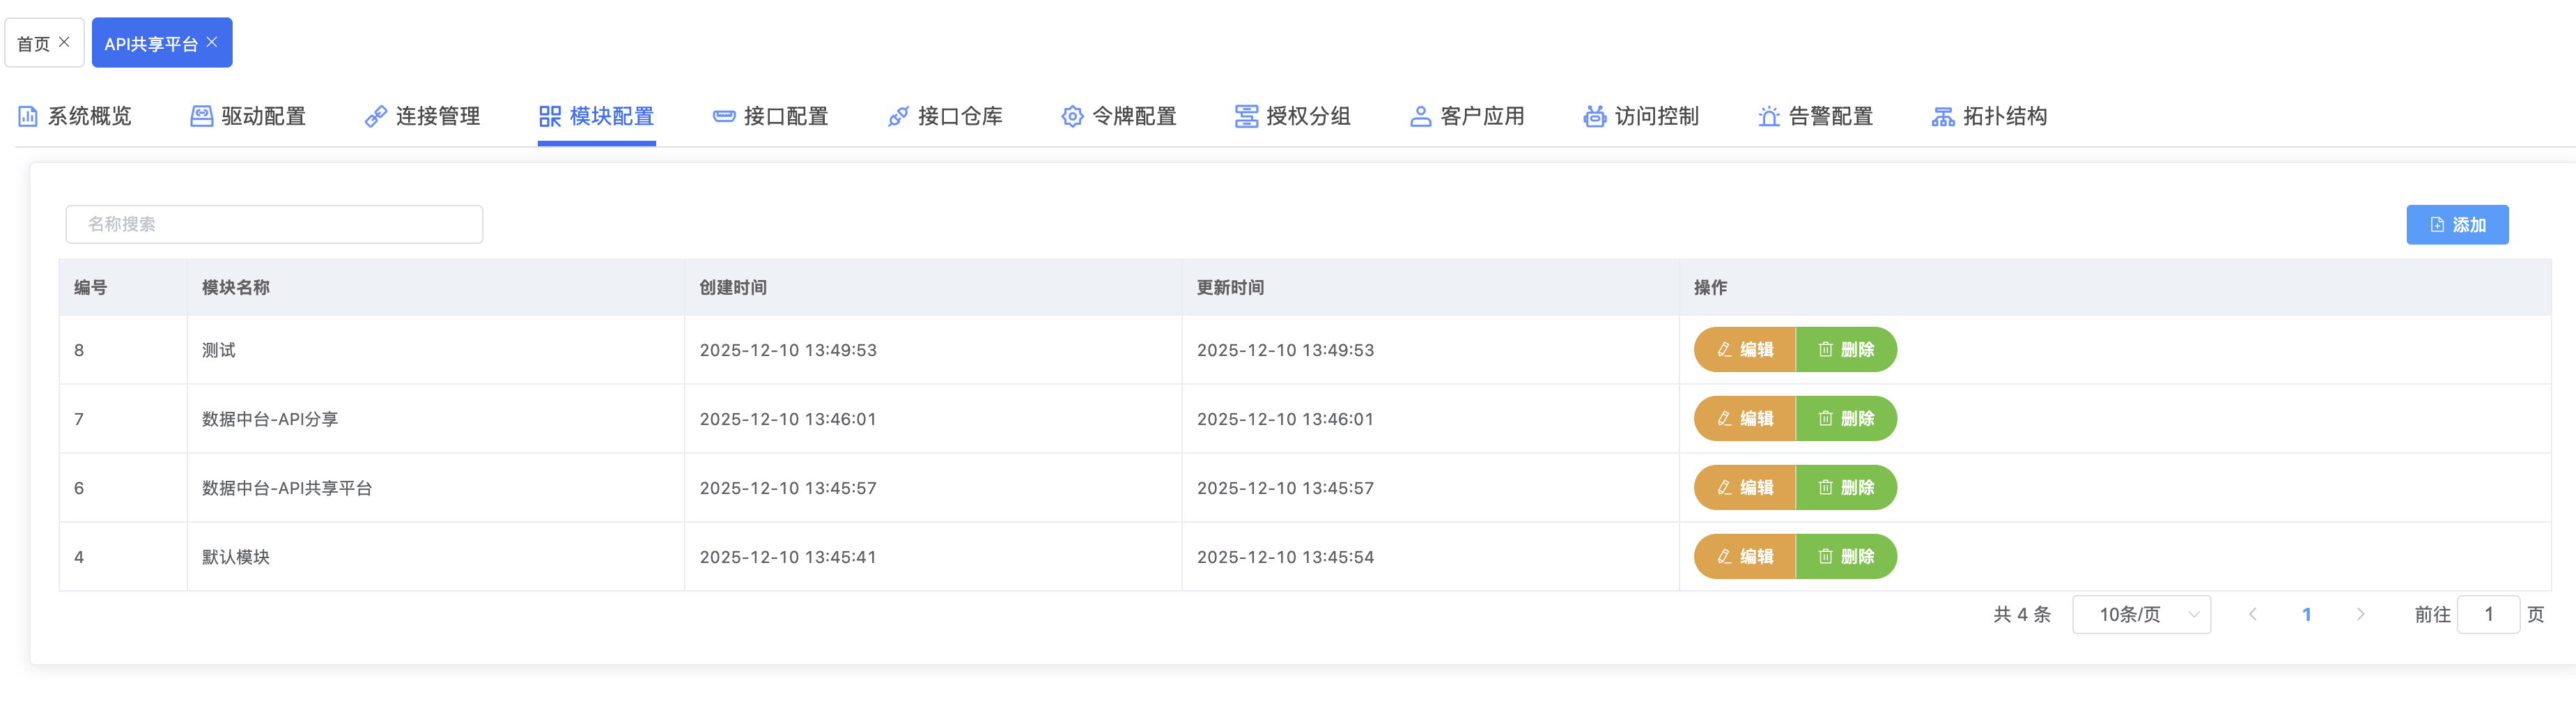Click the 拓扑结构 topology icon
The width and height of the screenshot is (2576, 701).
click(x=1942, y=117)
